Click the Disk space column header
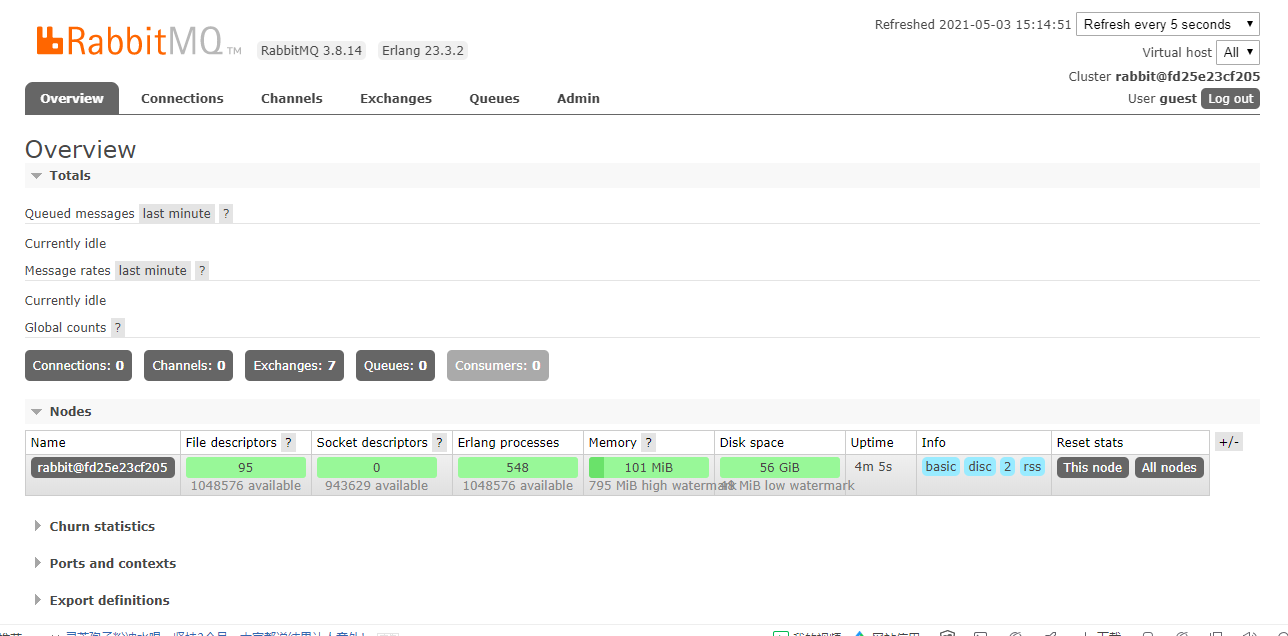 752,442
